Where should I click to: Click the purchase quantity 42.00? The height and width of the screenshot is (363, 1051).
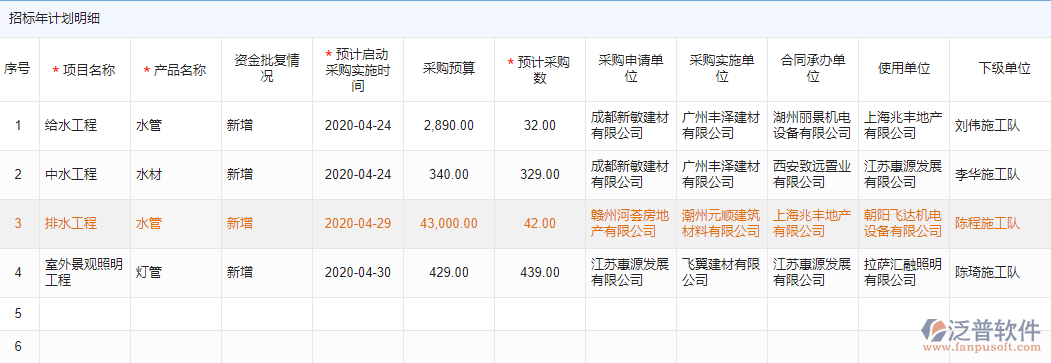coord(540,224)
